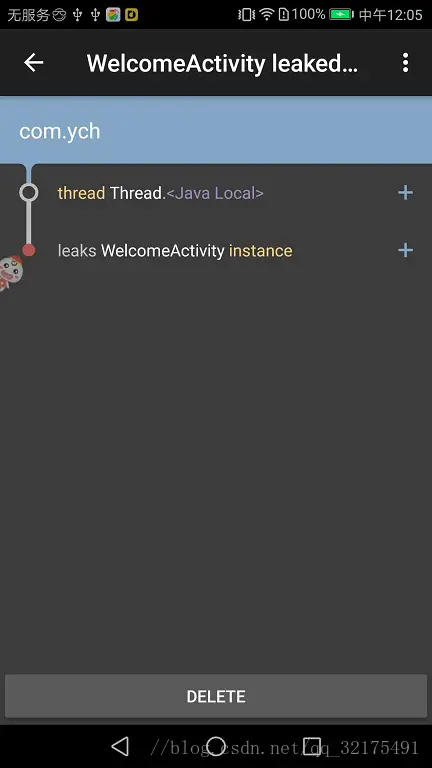The image size is (432, 768).
Task: Tap the colorful app notification icon
Action: (x=113, y=15)
